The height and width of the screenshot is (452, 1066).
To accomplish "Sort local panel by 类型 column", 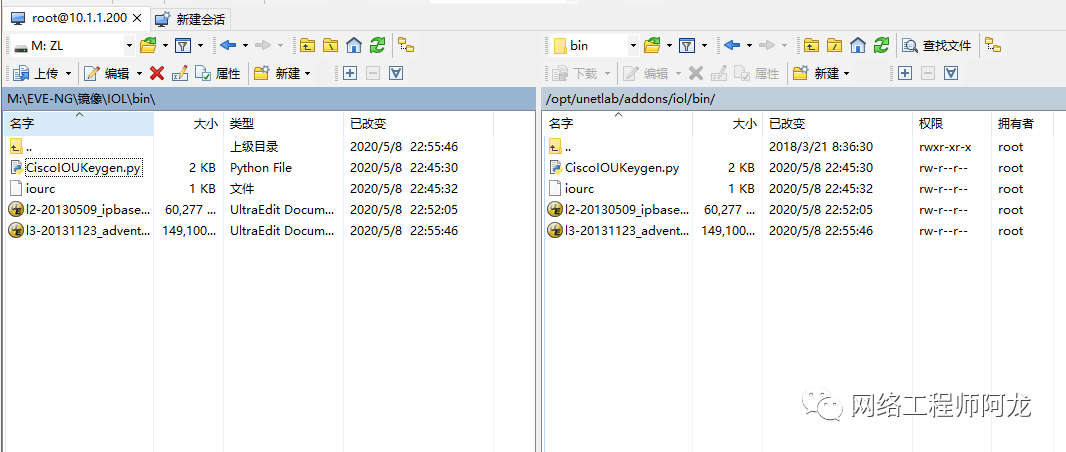I will pos(283,124).
